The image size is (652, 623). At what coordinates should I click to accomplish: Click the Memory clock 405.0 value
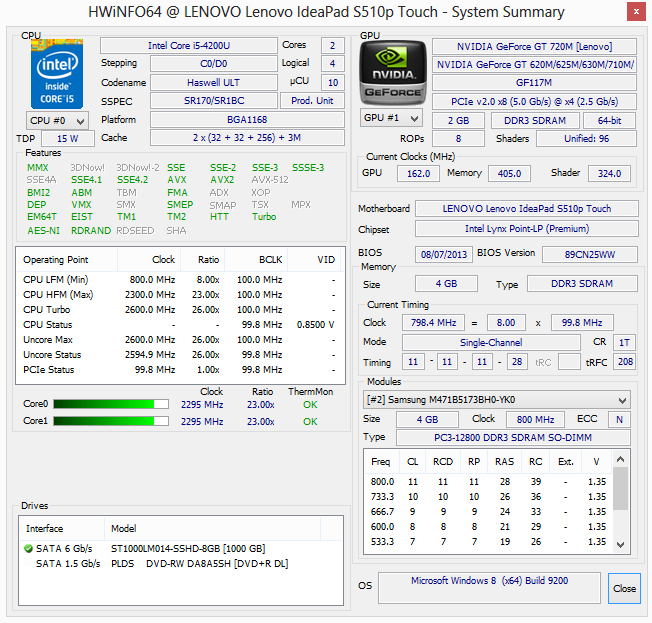pos(509,173)
